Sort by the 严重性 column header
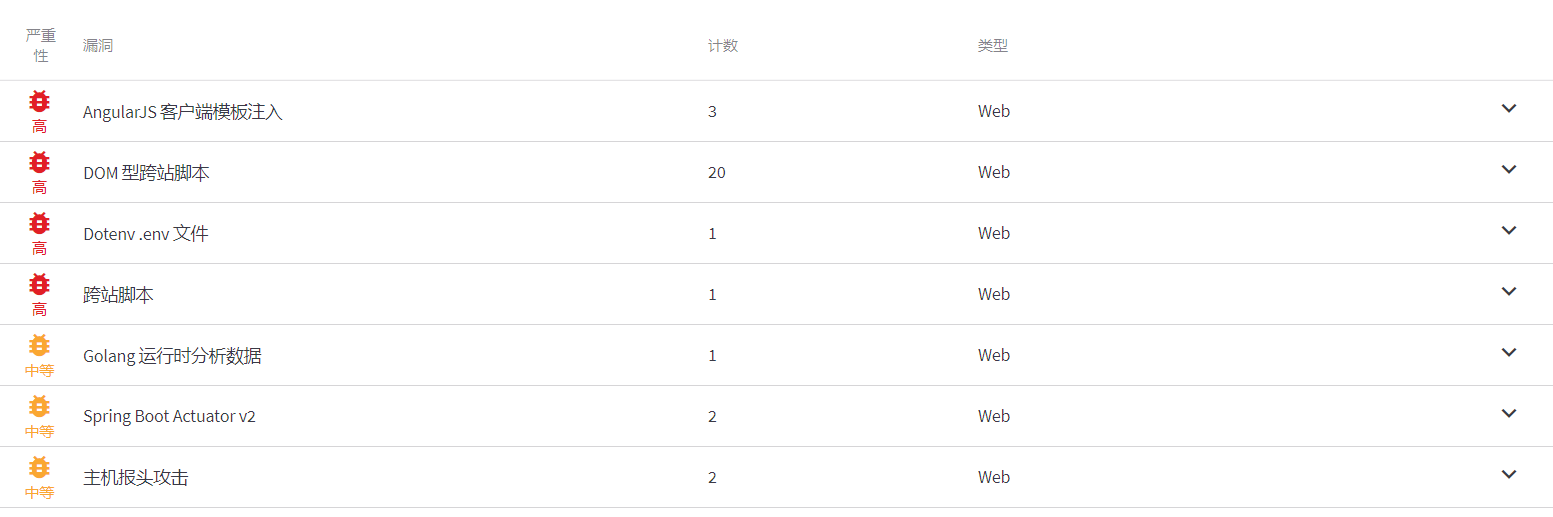 pos(41,45)
